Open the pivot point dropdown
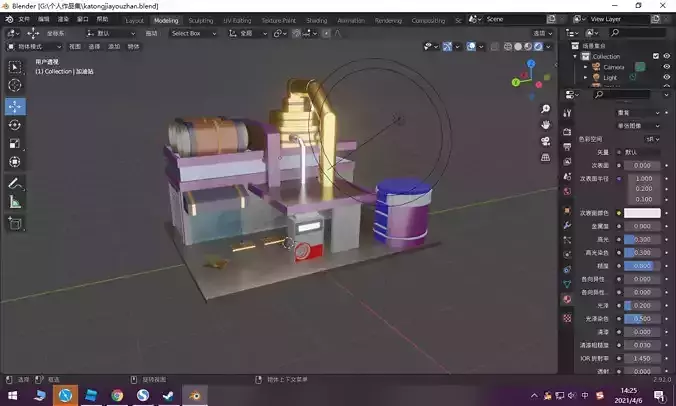Image resolution: width=676 pixels, height=406 pixels. tap(280, 33)
